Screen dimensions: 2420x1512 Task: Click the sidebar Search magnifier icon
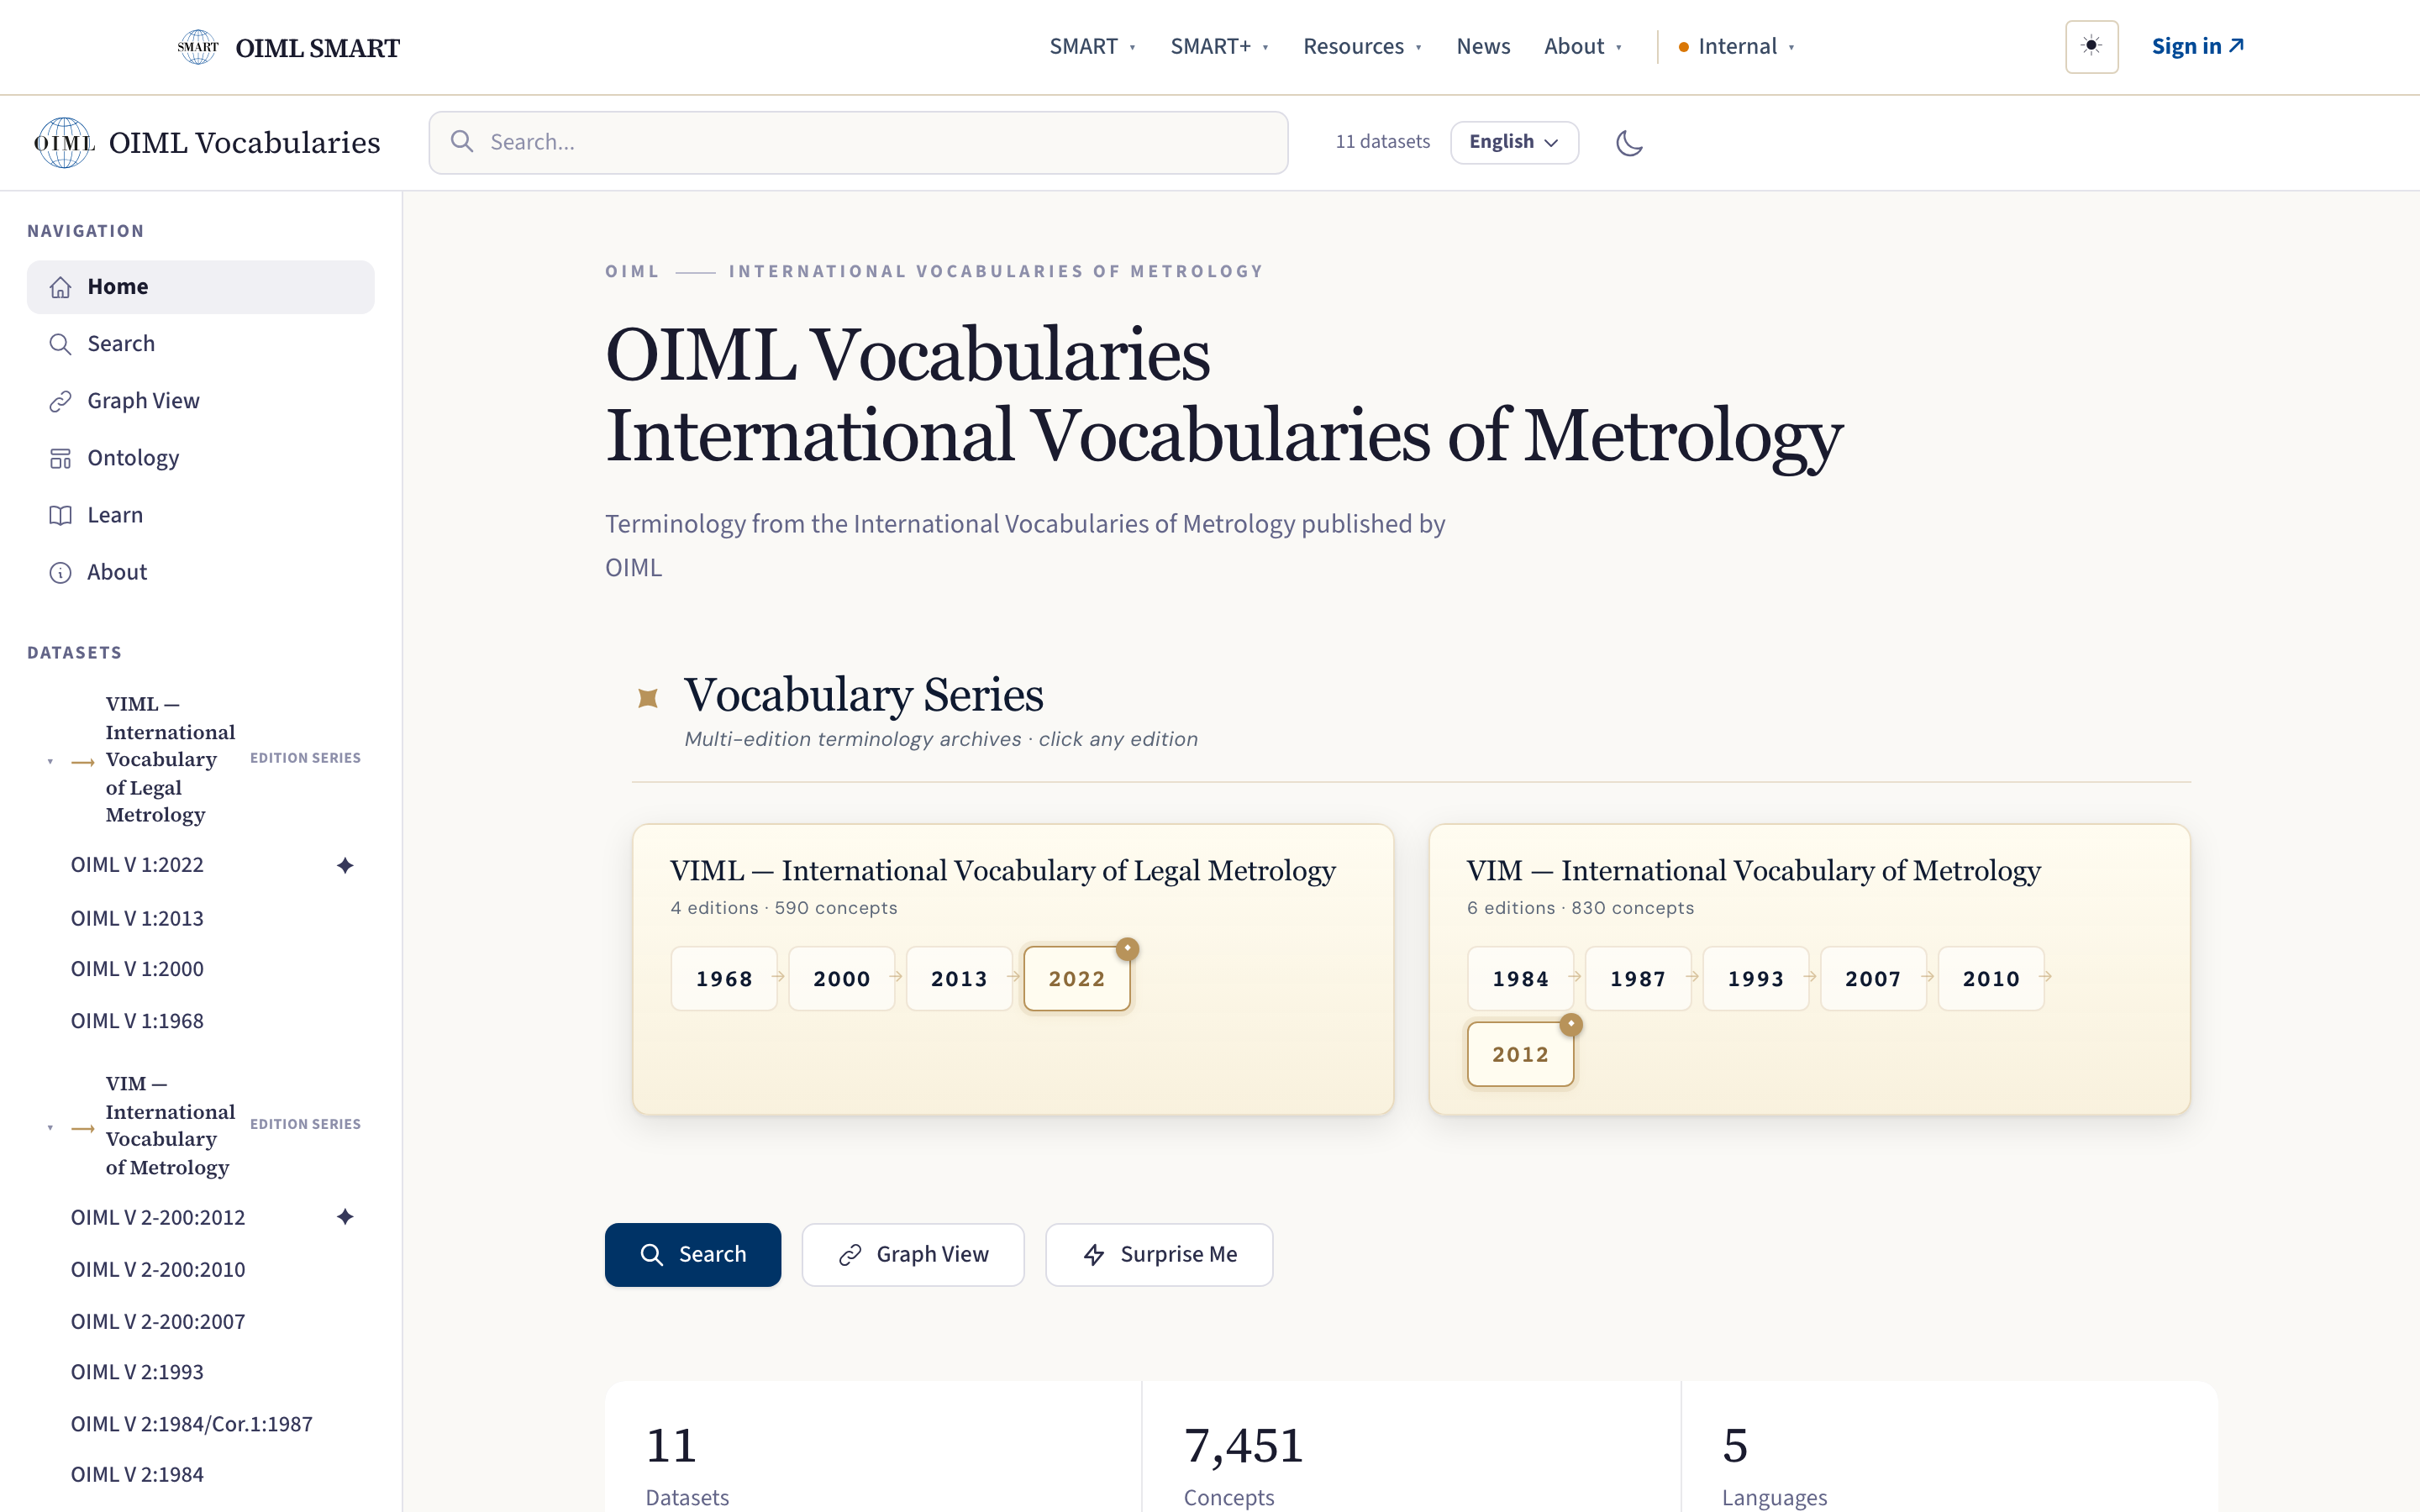pyautogui.click(x=60, y=344)
